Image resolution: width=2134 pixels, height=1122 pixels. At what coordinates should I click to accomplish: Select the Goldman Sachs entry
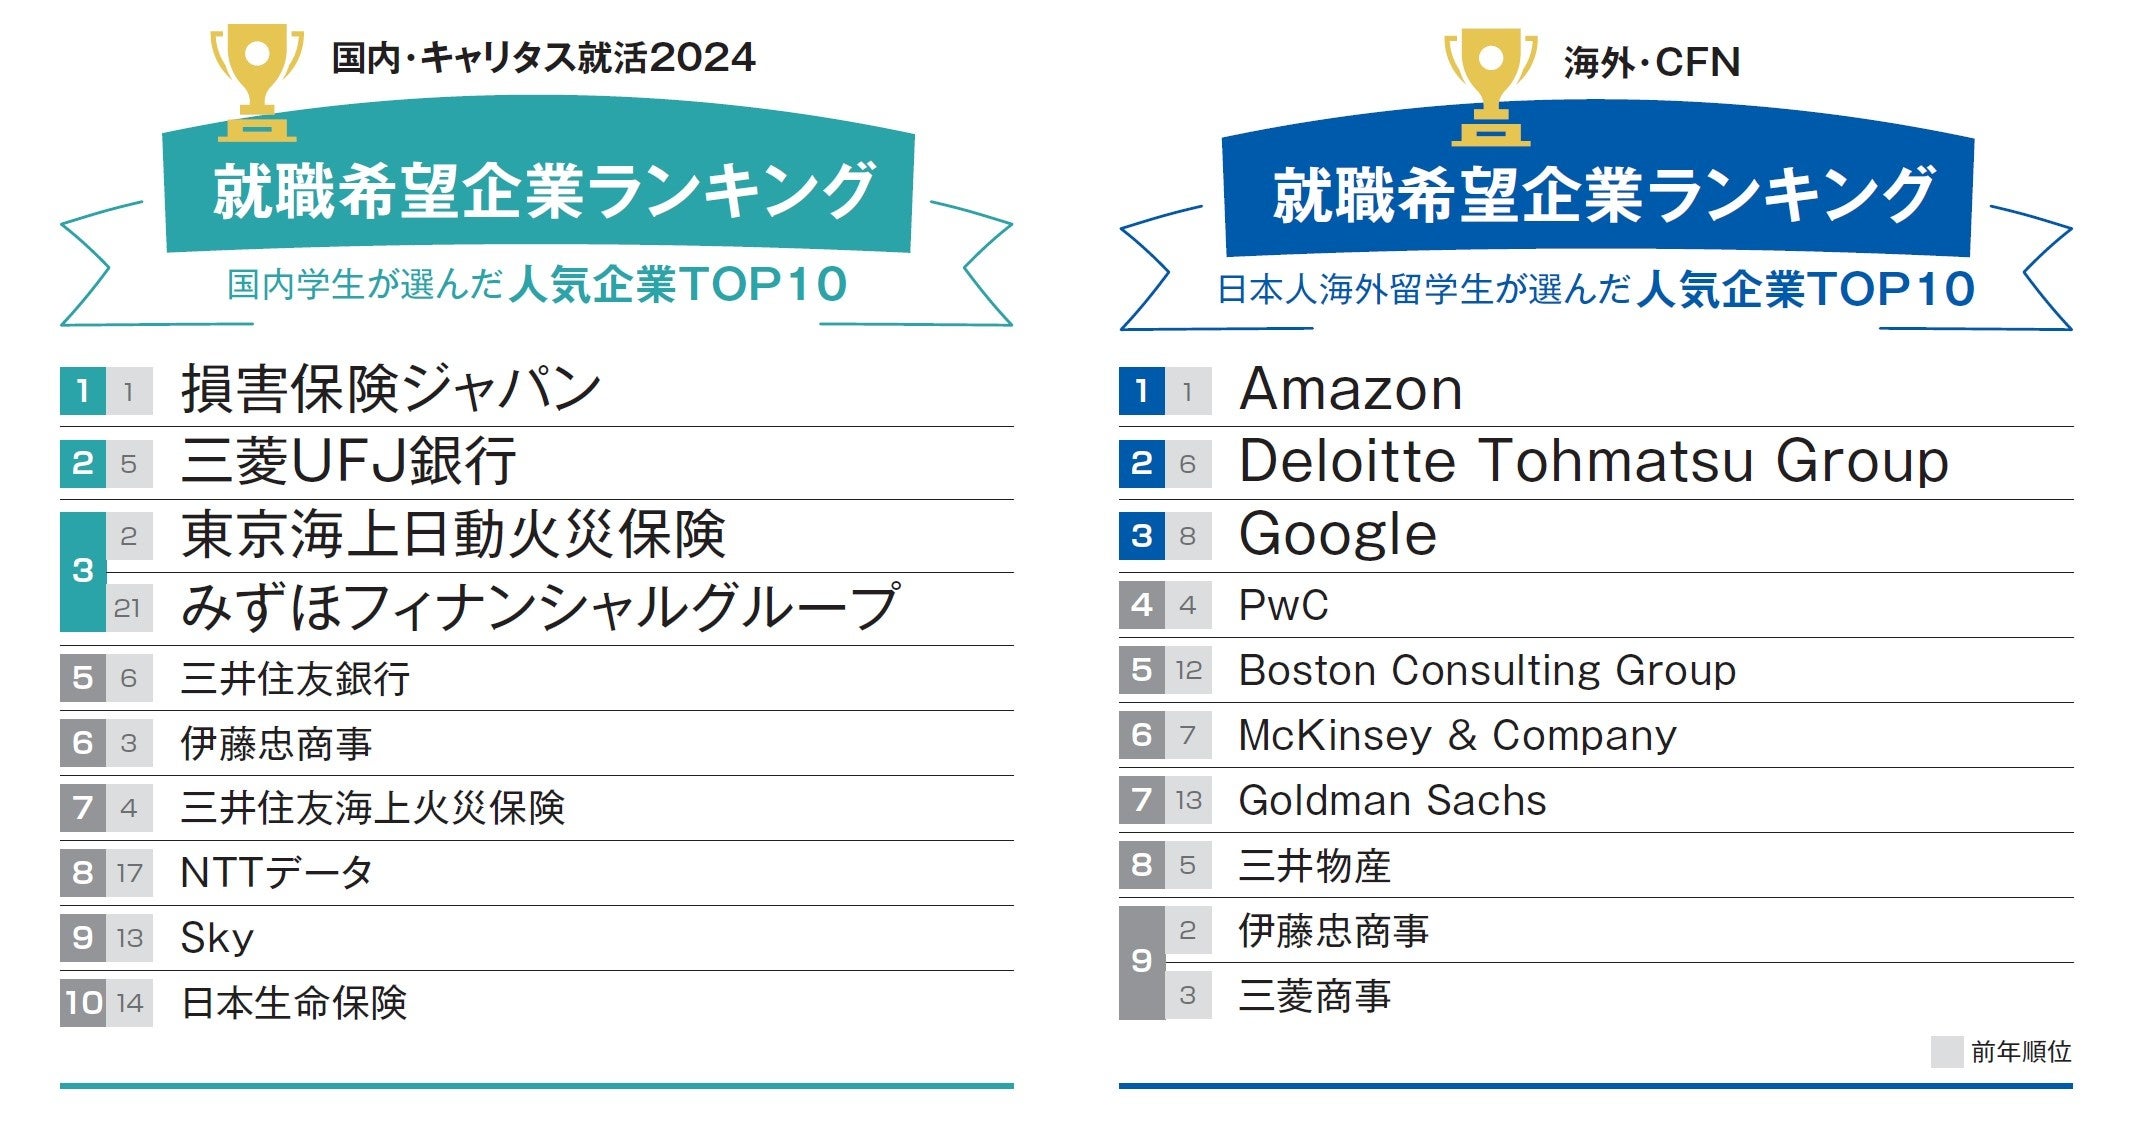(1392, 800)
